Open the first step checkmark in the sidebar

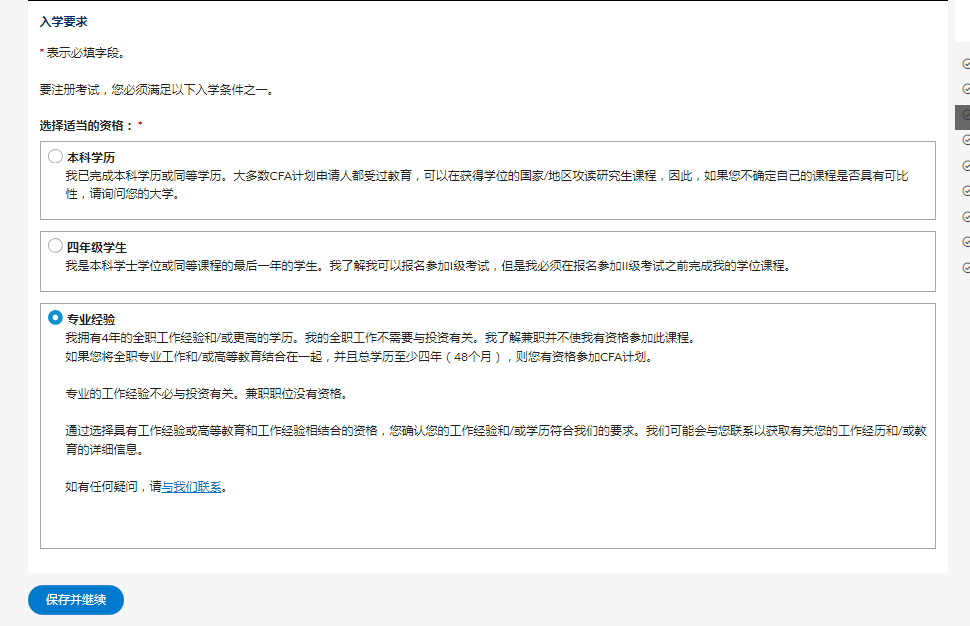[966, 63]
